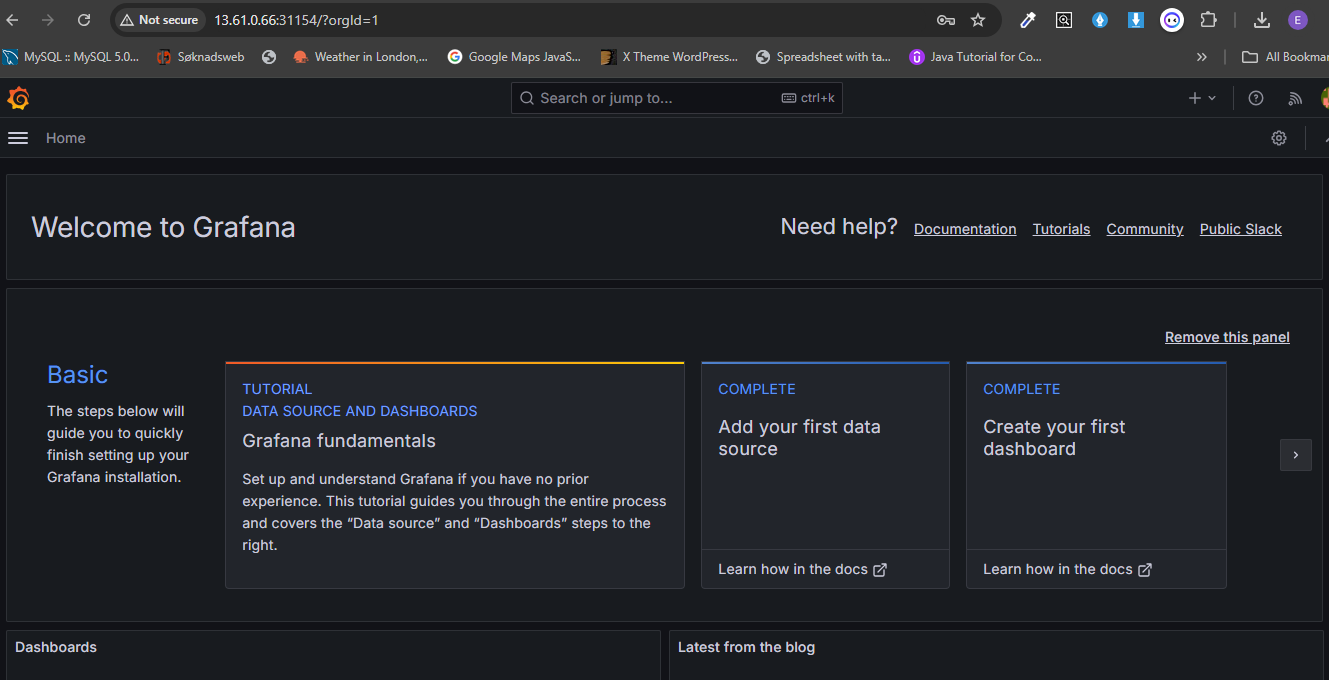Click the blue download-arrow extension icon
1329x680 pixels.
click(x=1136, y=20)
